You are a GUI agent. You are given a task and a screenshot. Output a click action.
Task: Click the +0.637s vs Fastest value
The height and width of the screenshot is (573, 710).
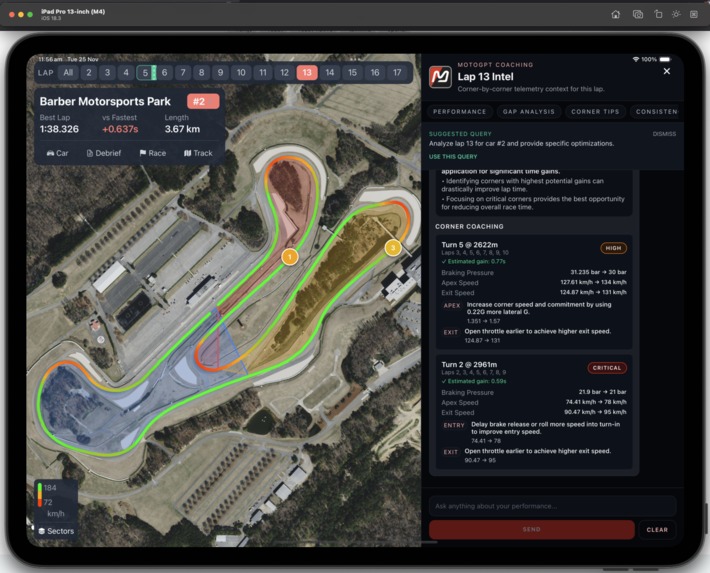tap(120, 129)
